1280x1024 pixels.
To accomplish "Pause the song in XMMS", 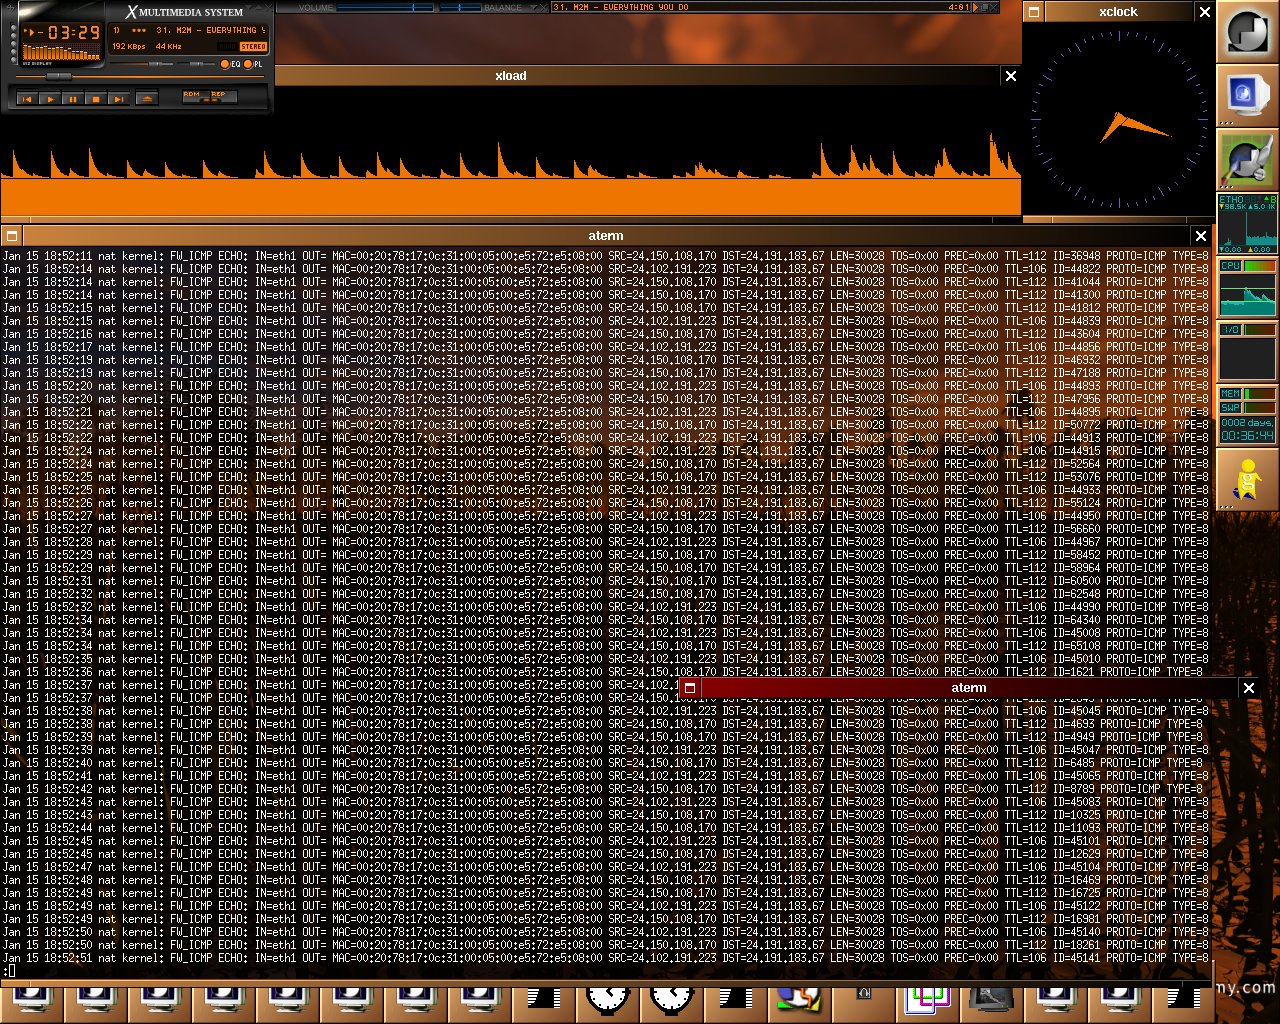I will (73, 98).
